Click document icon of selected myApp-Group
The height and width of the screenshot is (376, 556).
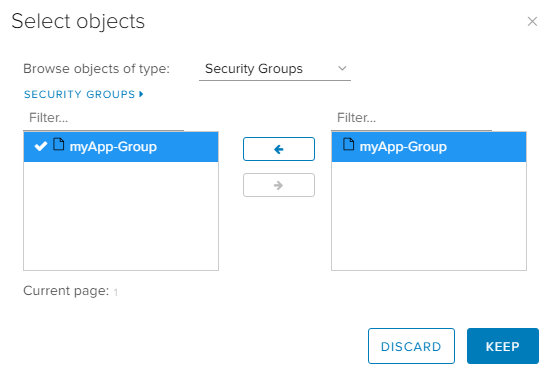coord(349,145)
